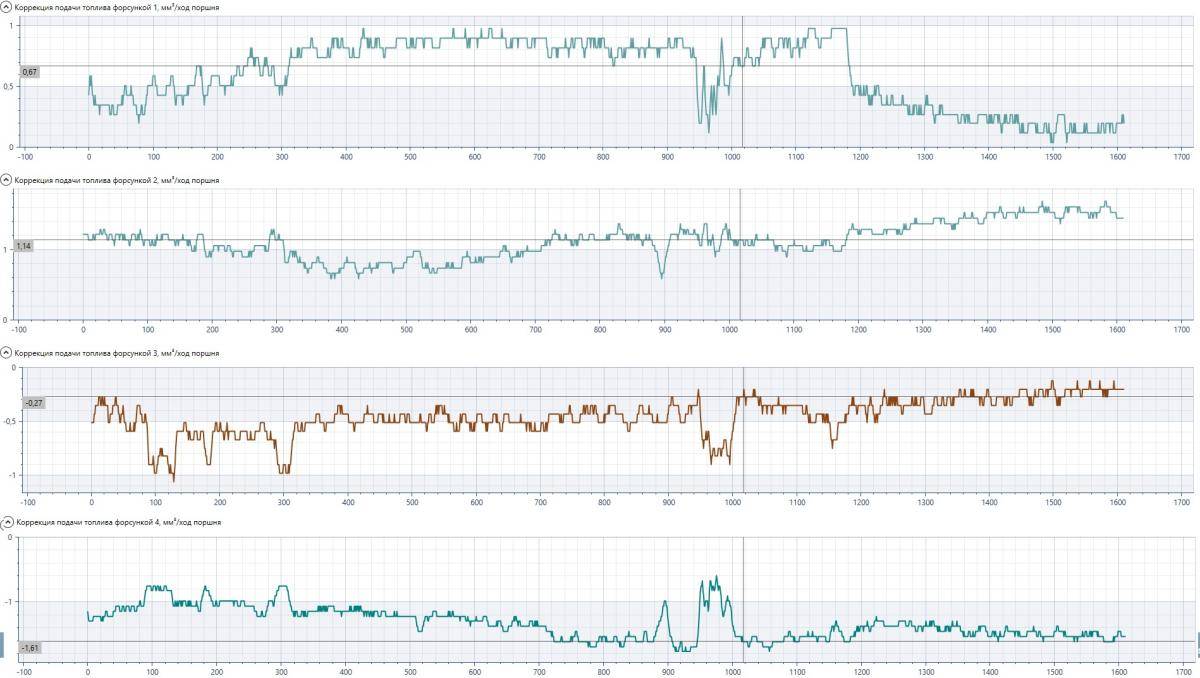This screenshot has width=1200, height=678.
Task: Collapse the injector 3 fuel correction chart
Action: 6,353
